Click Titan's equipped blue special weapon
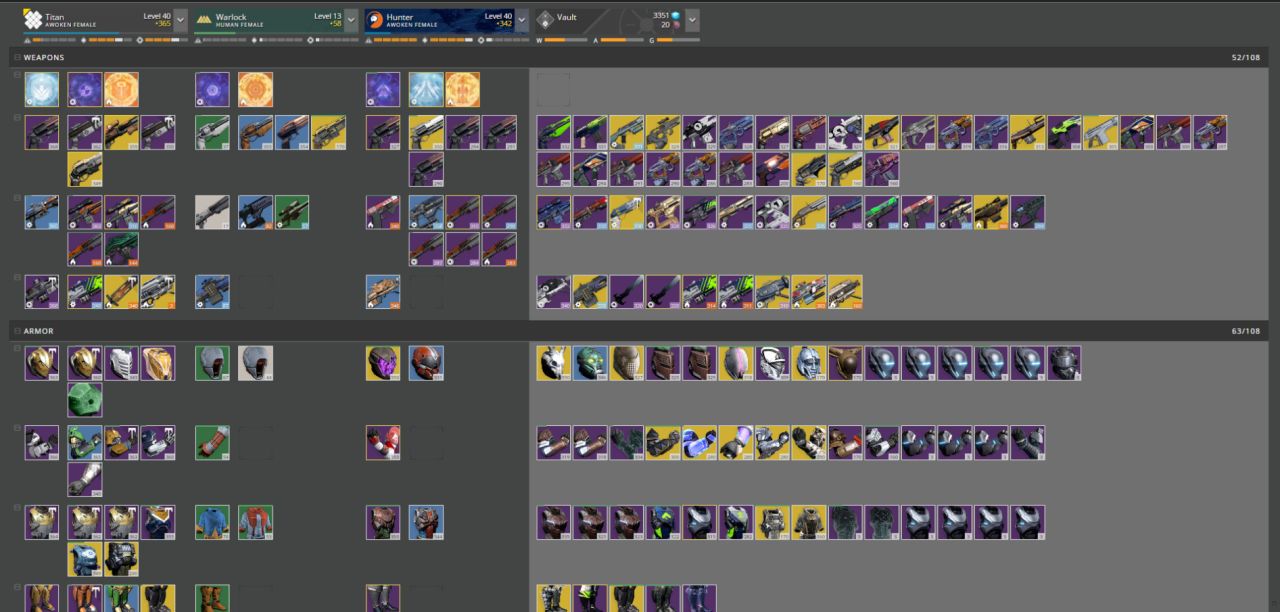 point(42,212)
